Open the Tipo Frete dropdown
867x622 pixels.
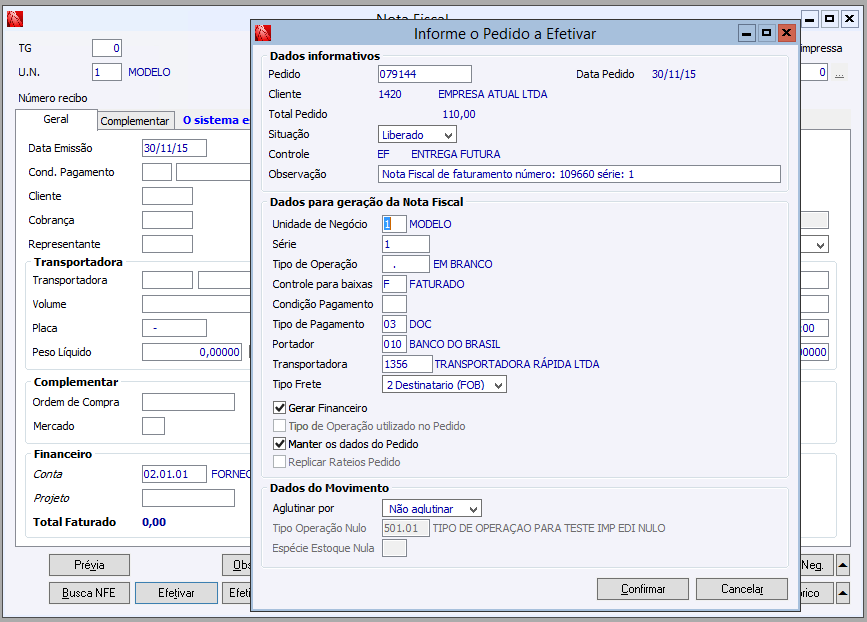(444, 384)
